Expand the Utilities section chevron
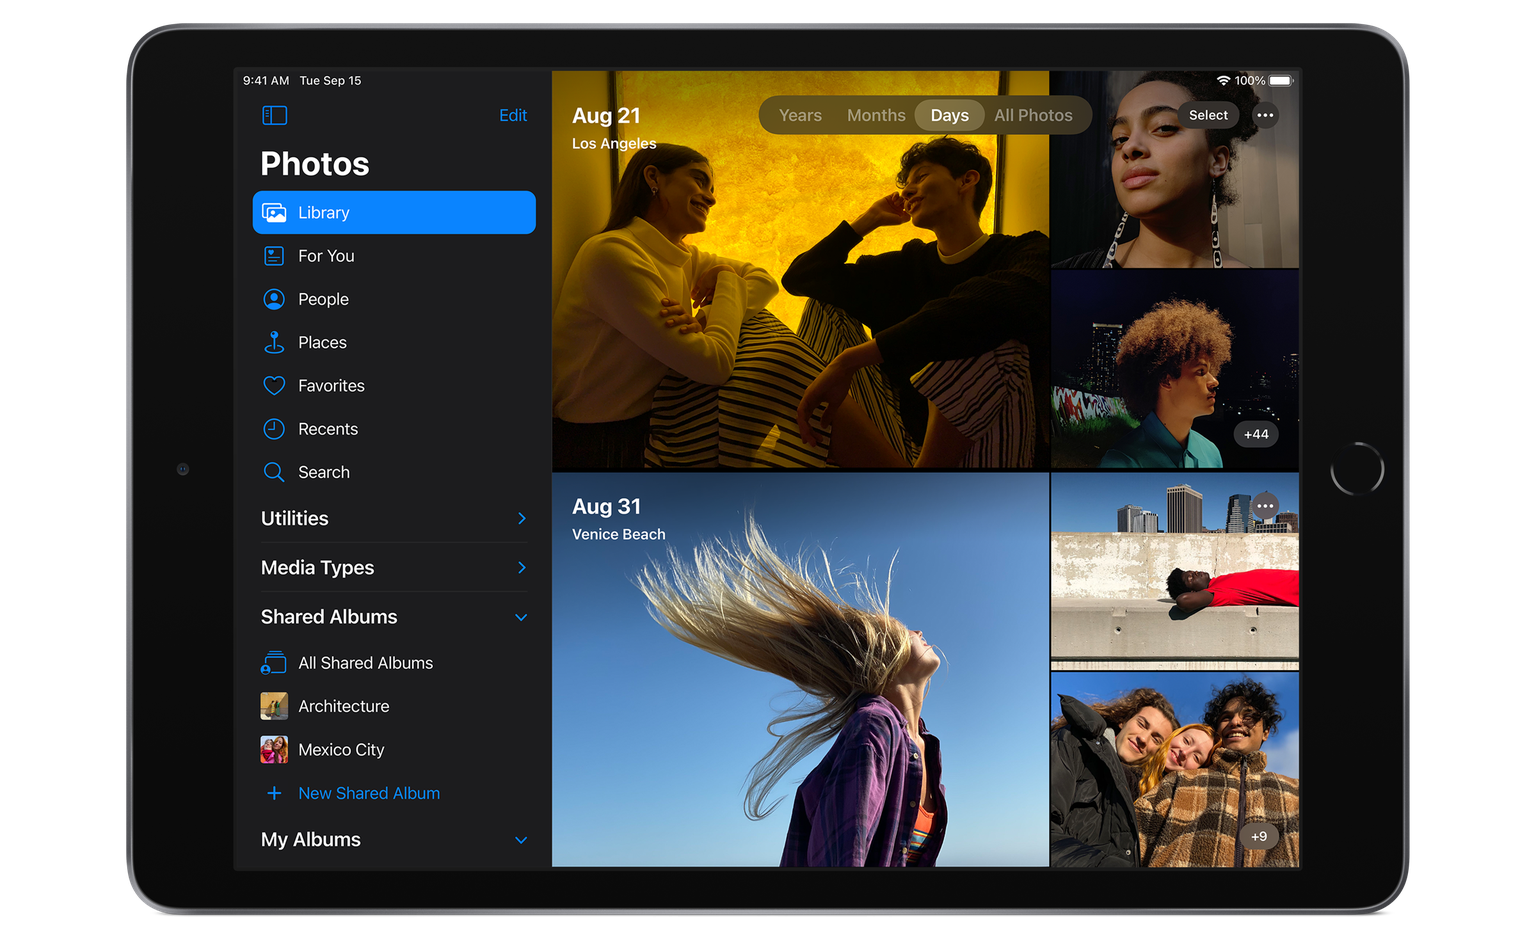Image resolution: width=1536 pixels, height=933 pixels. [521, 518]
